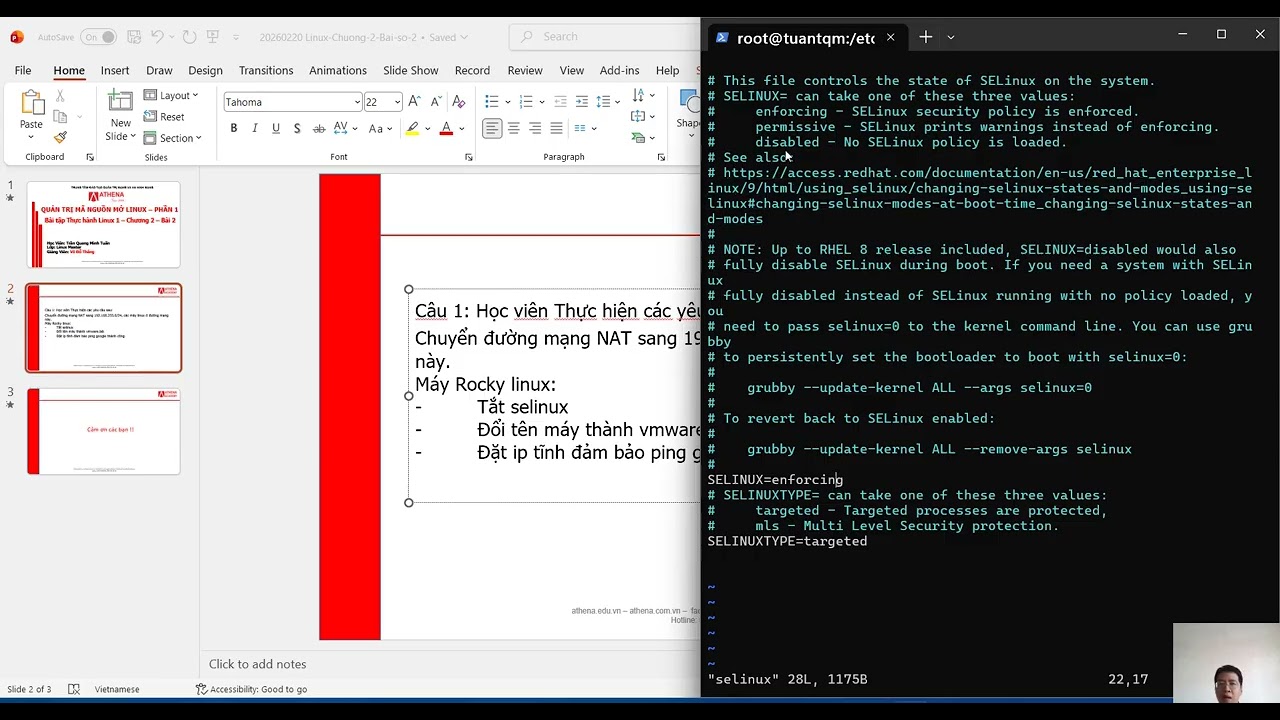
Task: Click the Format Painter icon
Action: pyautogui.click(x=60, y=137)
